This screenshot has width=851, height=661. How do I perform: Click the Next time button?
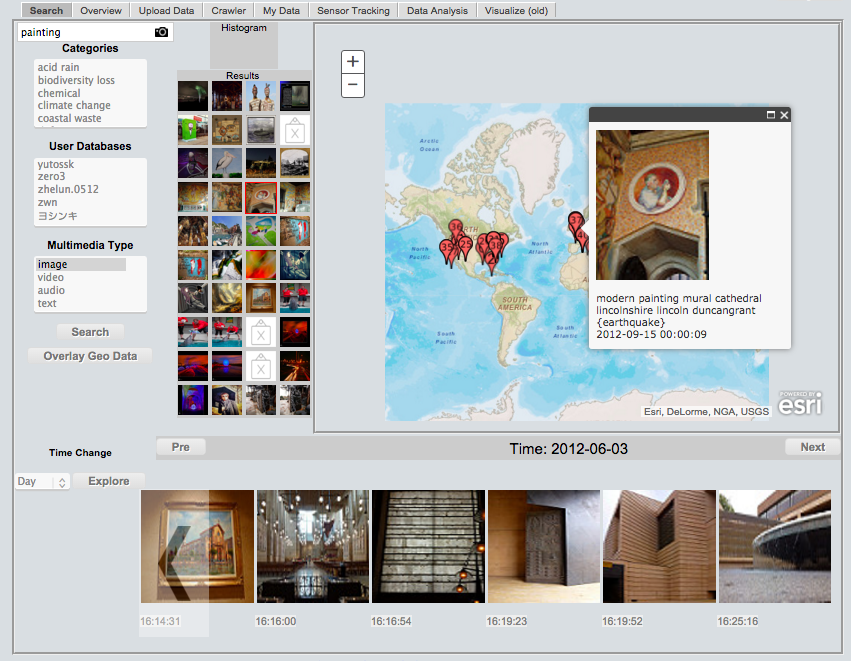coord(812,447)
